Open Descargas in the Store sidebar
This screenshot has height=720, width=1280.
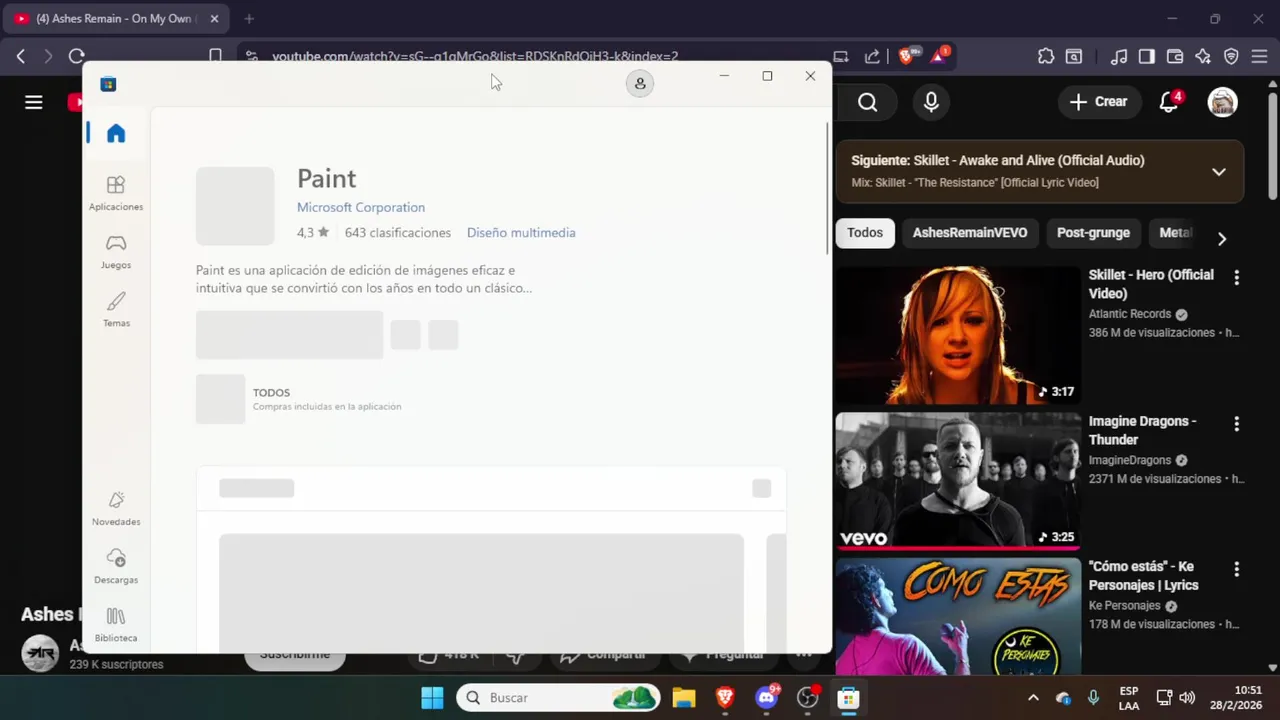tap(116, 566)
